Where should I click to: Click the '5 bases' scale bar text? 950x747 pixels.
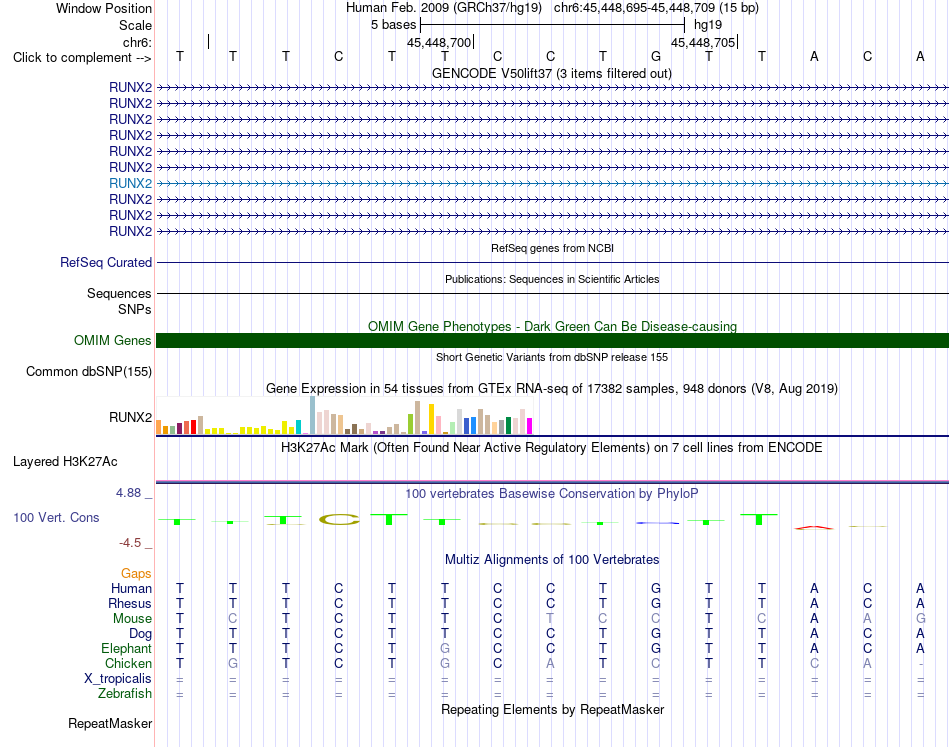394,25
